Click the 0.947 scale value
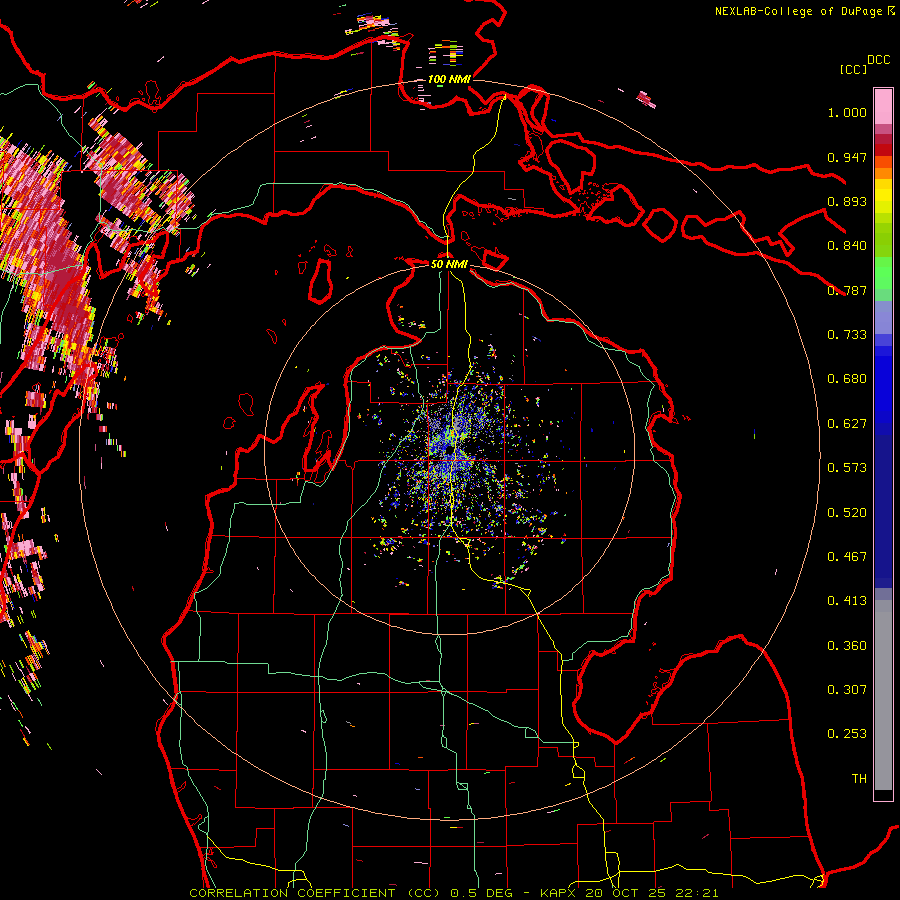Viewport: 900px width, 900px height. click(x=847, y=157)
